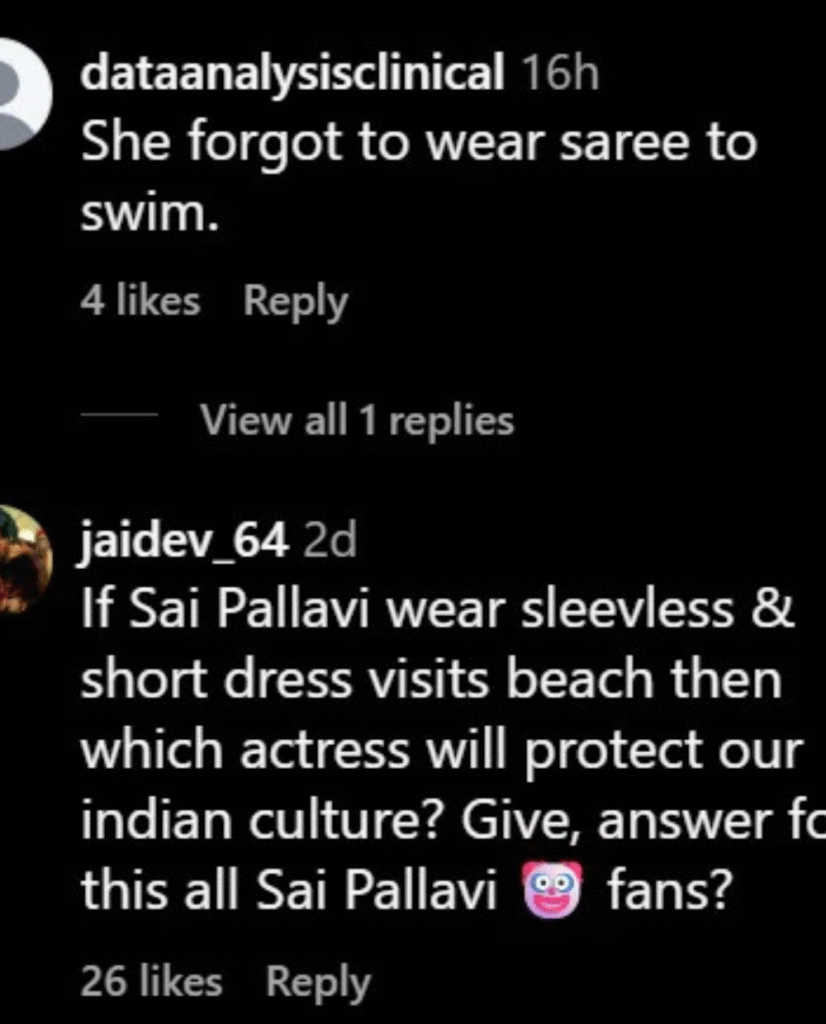Click the 2d timestamp
Image resolution: width=826 pixels, height=1024 pixels.
[x=330, y=541]
